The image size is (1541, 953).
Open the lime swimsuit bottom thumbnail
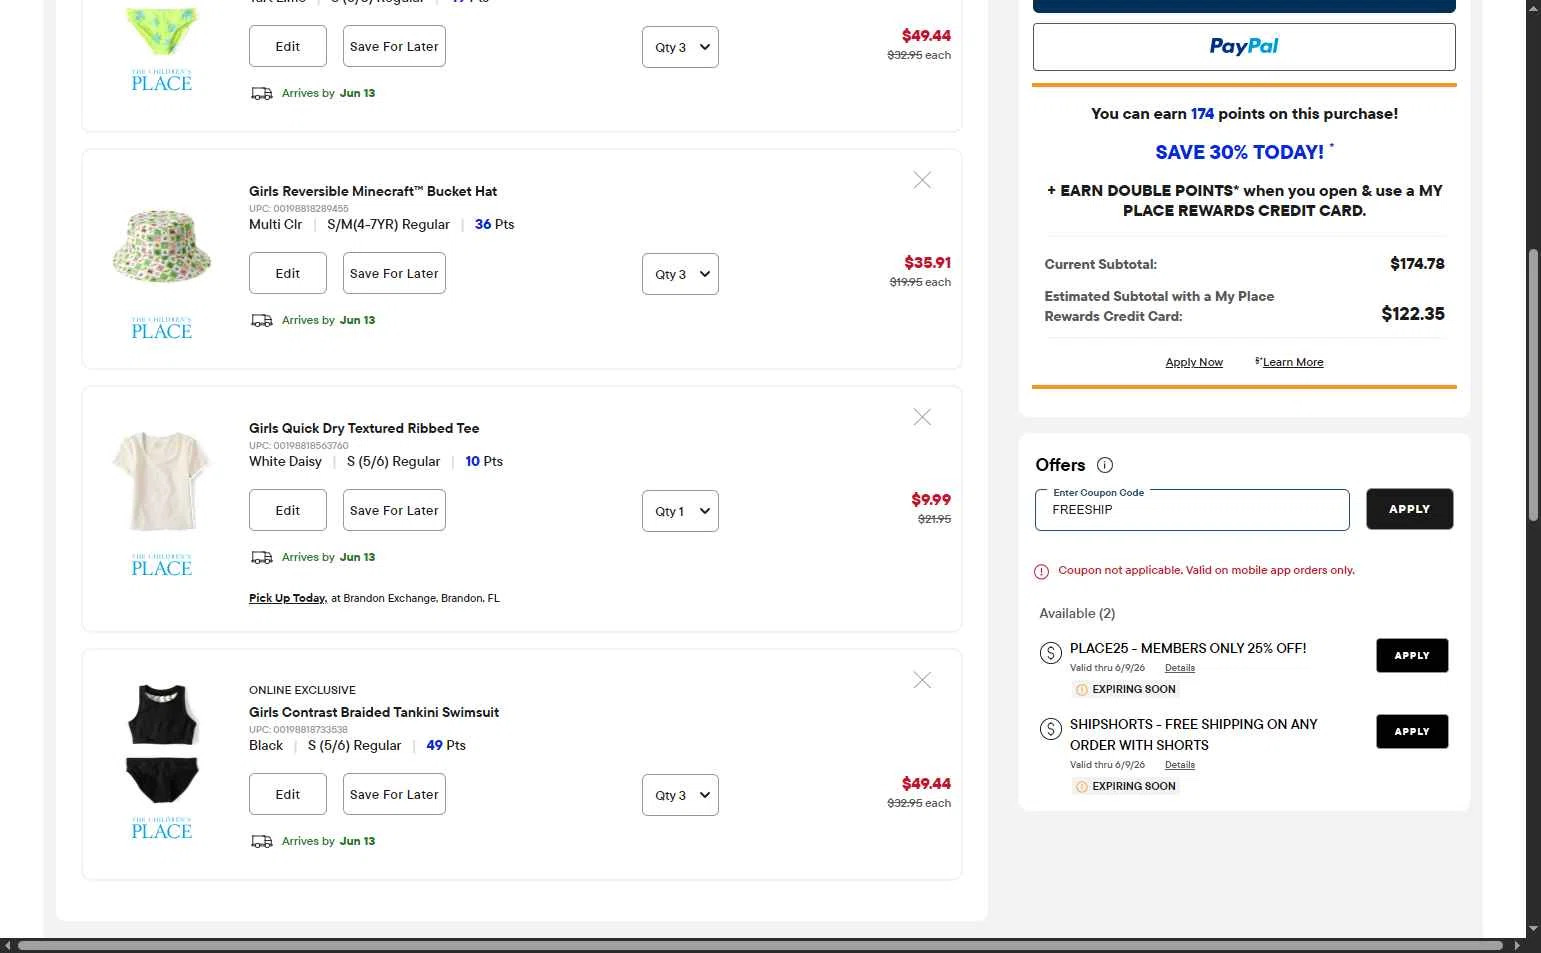click(x=161, y=30)
